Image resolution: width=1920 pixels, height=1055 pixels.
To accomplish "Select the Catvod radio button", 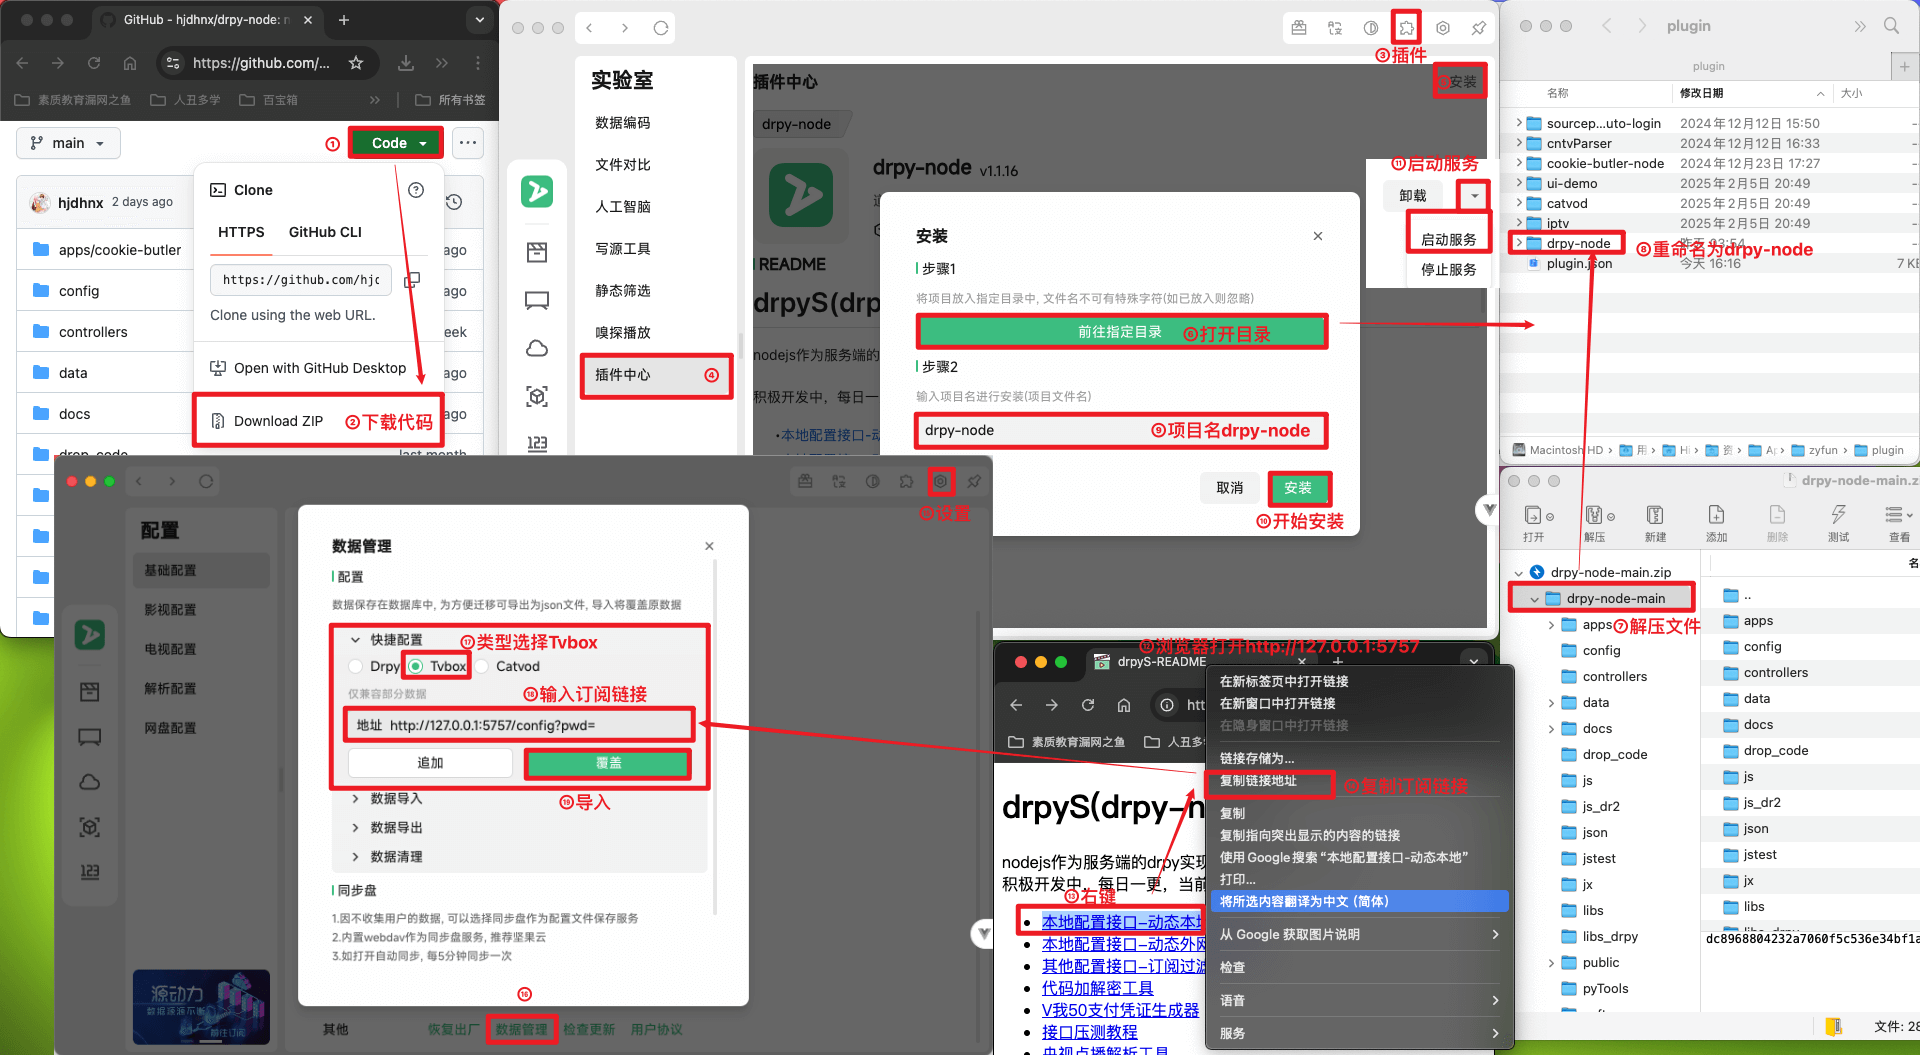I will click(482, 666).
